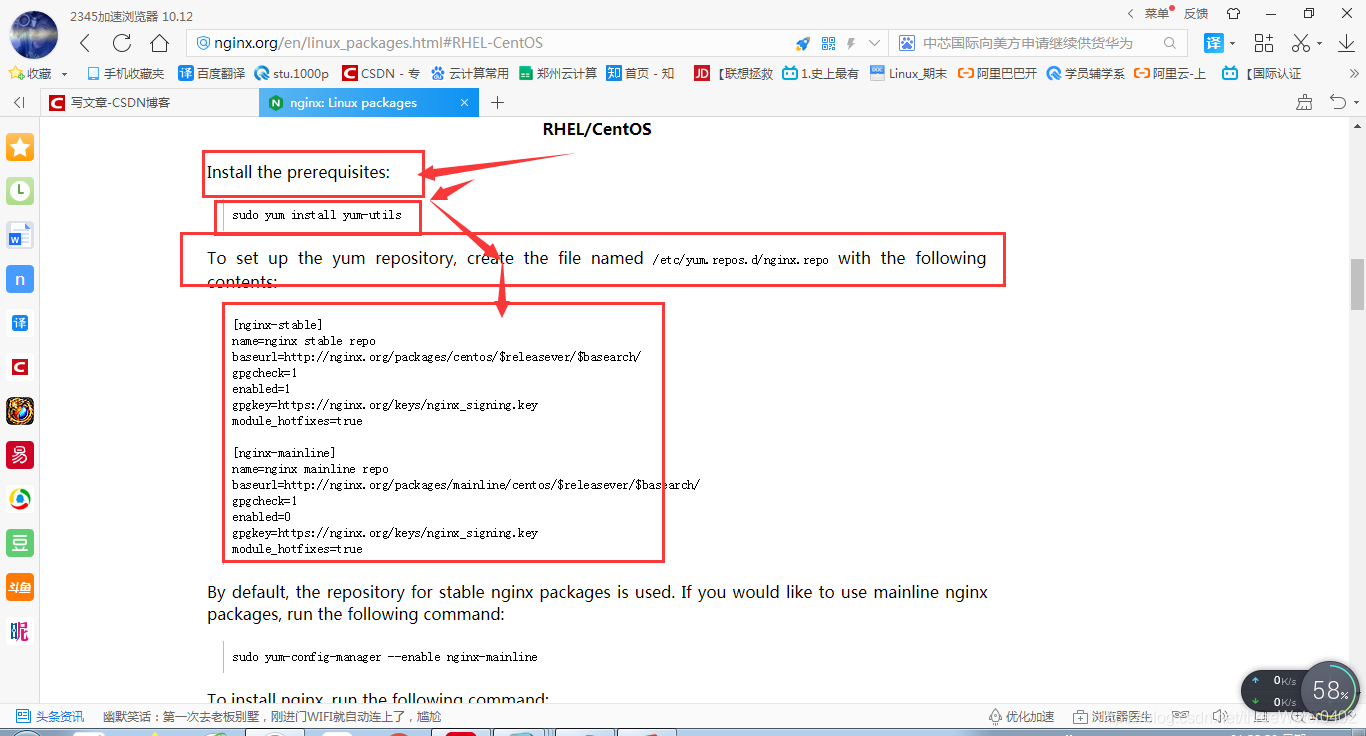
Task: Expand the 收藏 dropdown arrow
Action: click(65, 74)
